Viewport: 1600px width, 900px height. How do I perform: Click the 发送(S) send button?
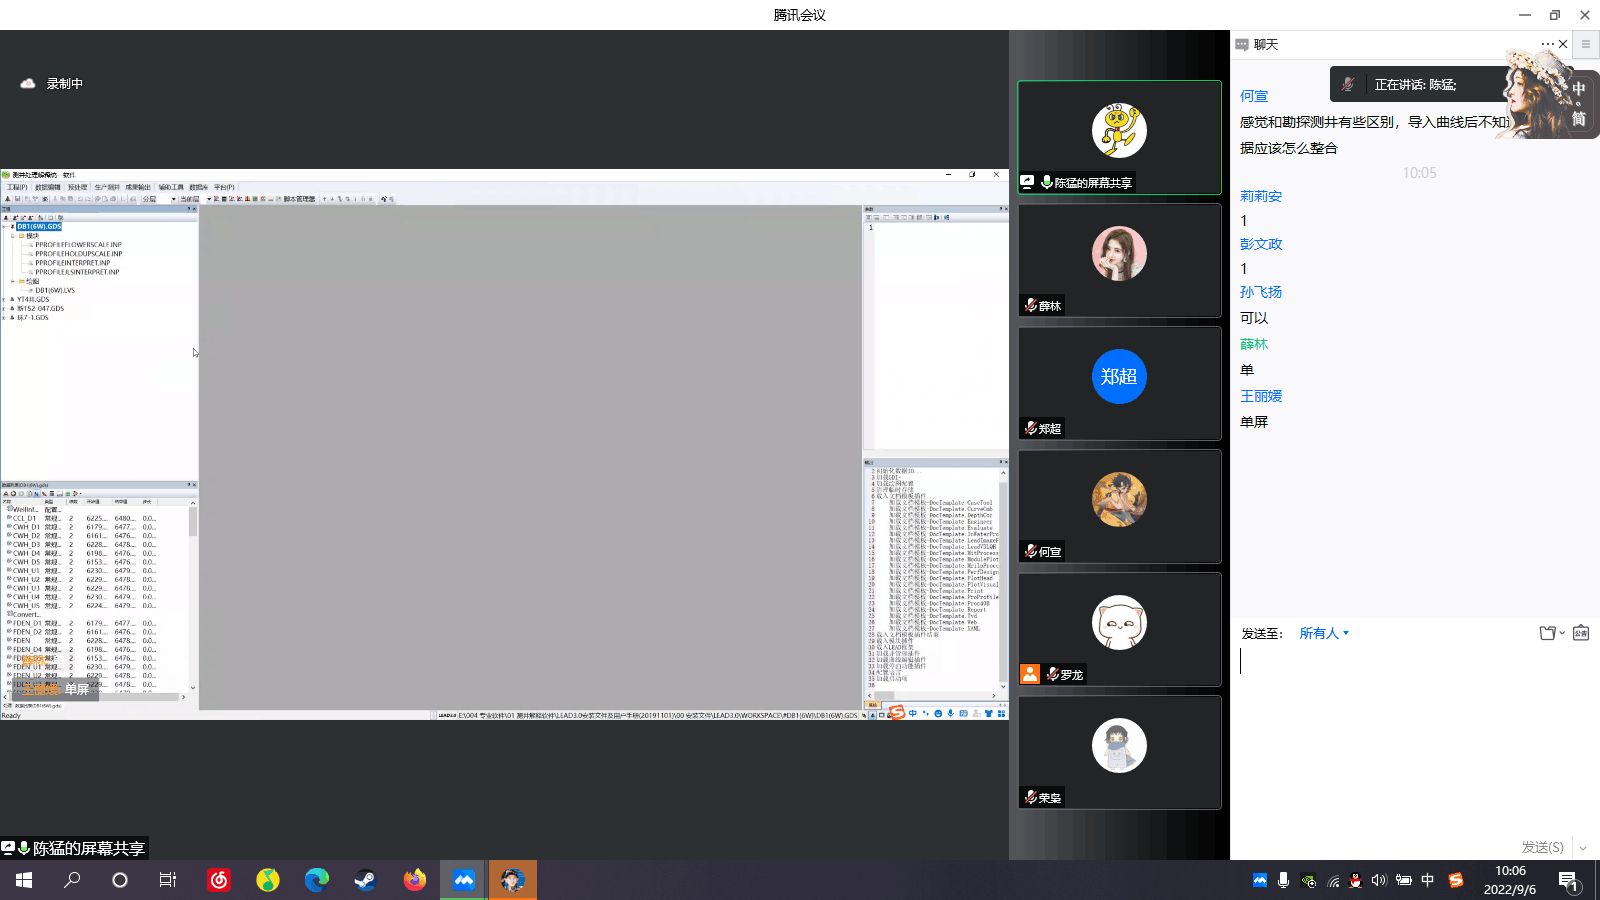(x=1542, y=847)
